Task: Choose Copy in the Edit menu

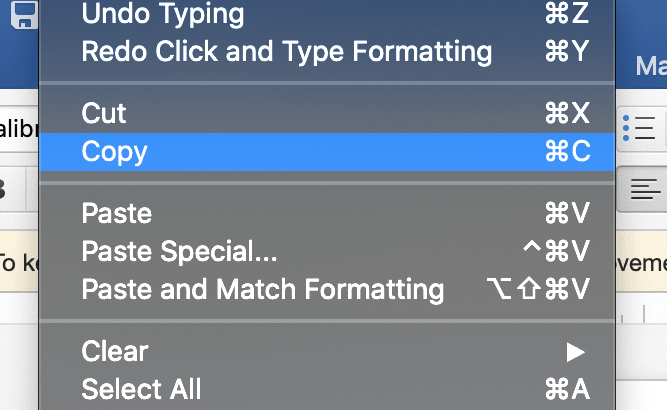Action: (327, 152)
